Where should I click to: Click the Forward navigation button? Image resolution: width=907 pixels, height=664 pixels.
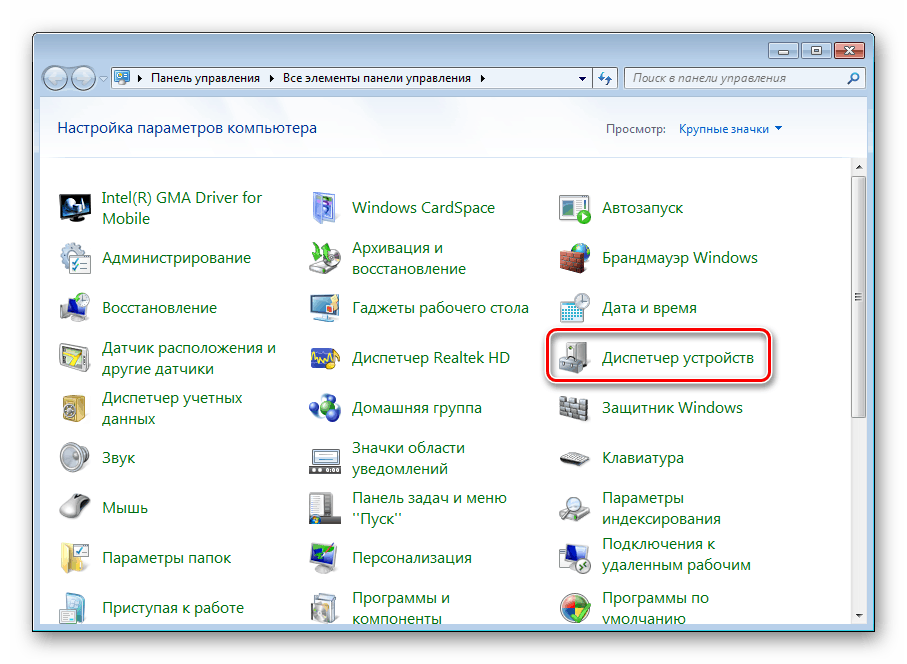point(83,78)
